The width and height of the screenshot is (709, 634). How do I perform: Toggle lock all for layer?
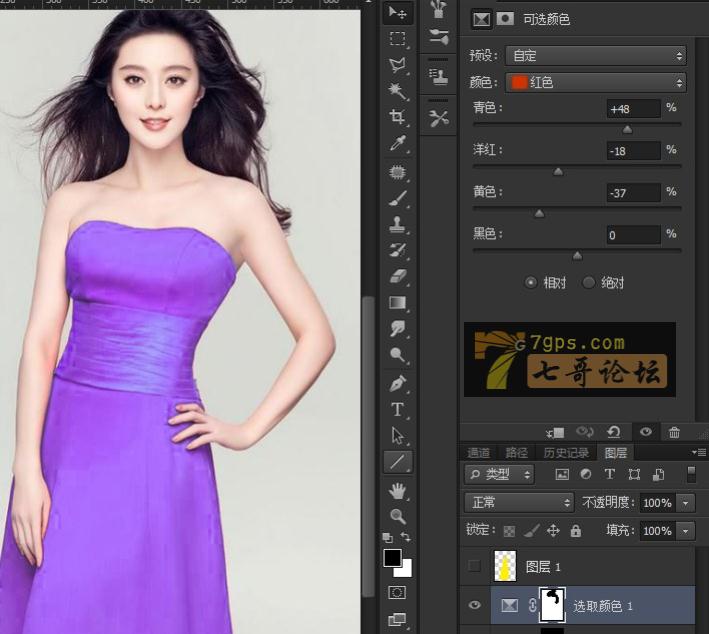point(575,530)
